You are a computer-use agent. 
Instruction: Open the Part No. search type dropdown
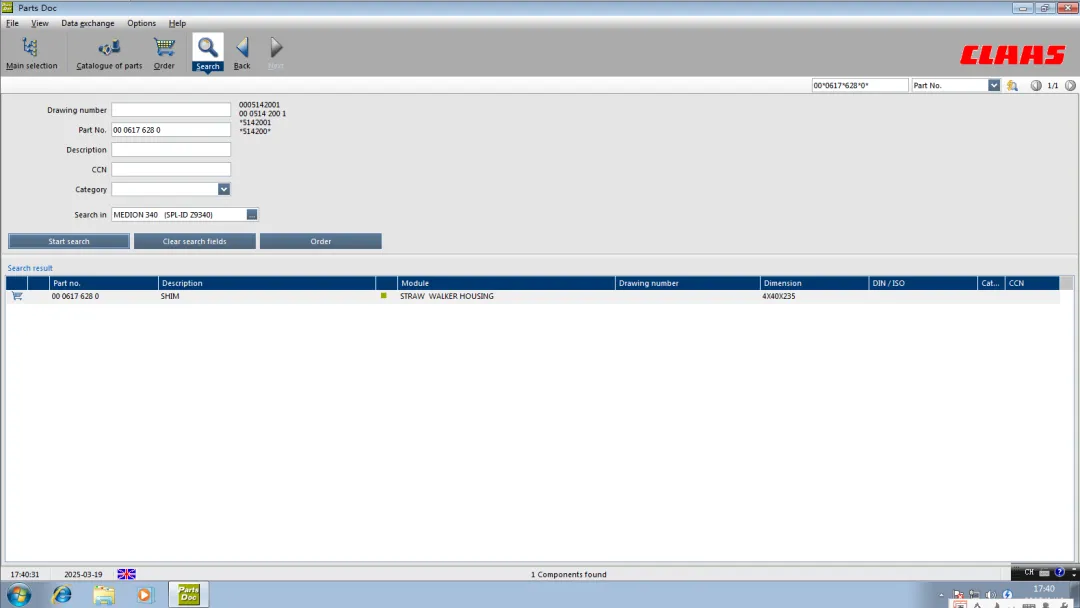(994, 85)
